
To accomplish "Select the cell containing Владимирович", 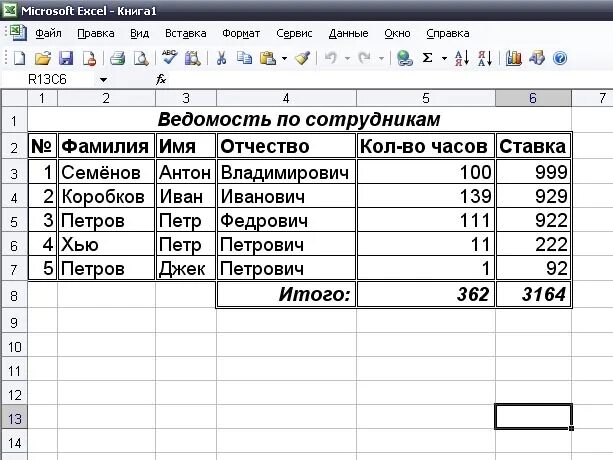I will (286, 172).
